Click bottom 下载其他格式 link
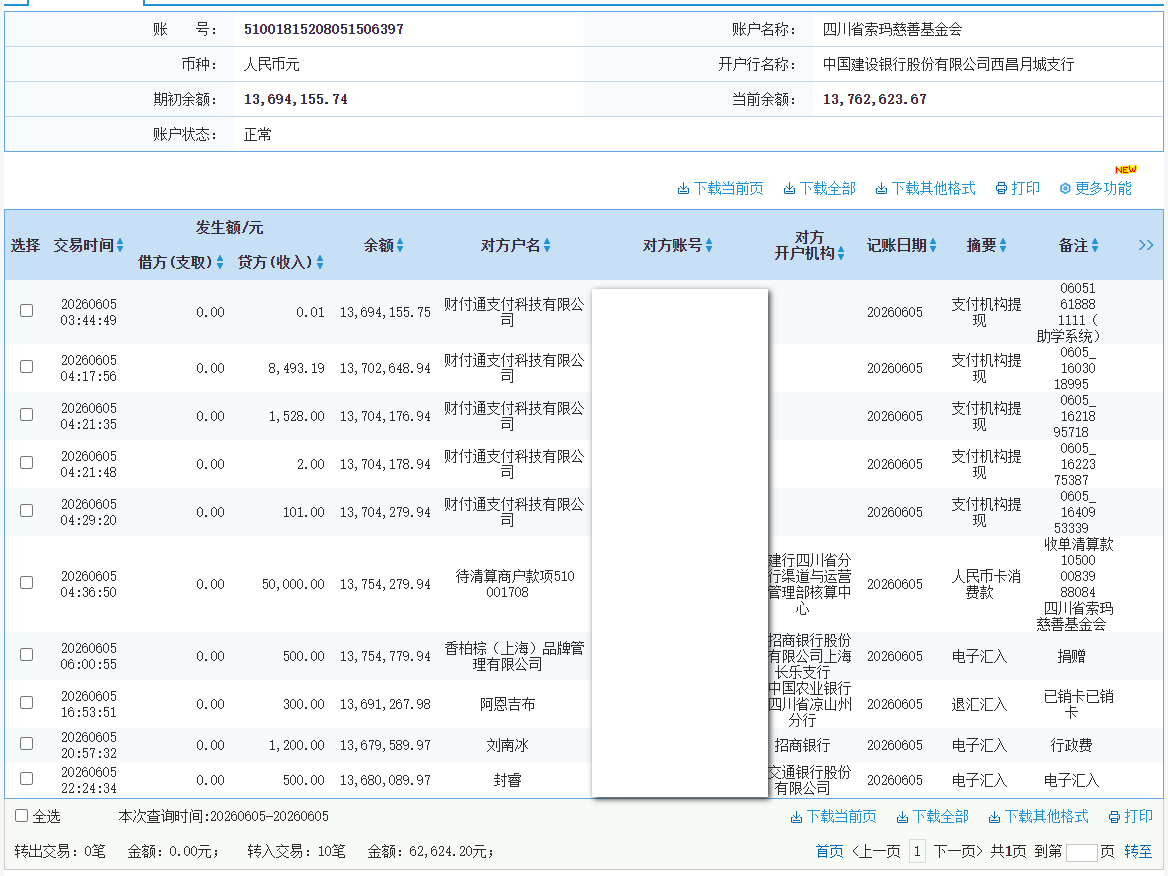 (x=1038, y=816)
